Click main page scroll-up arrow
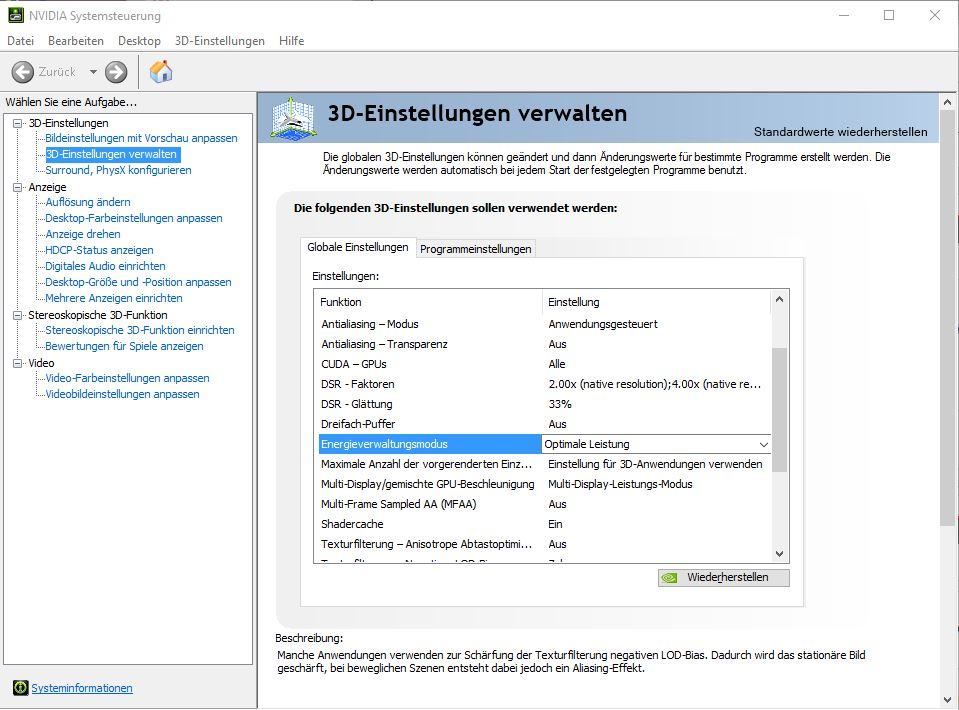Viewport: 959px width, 710px height. 947,102
